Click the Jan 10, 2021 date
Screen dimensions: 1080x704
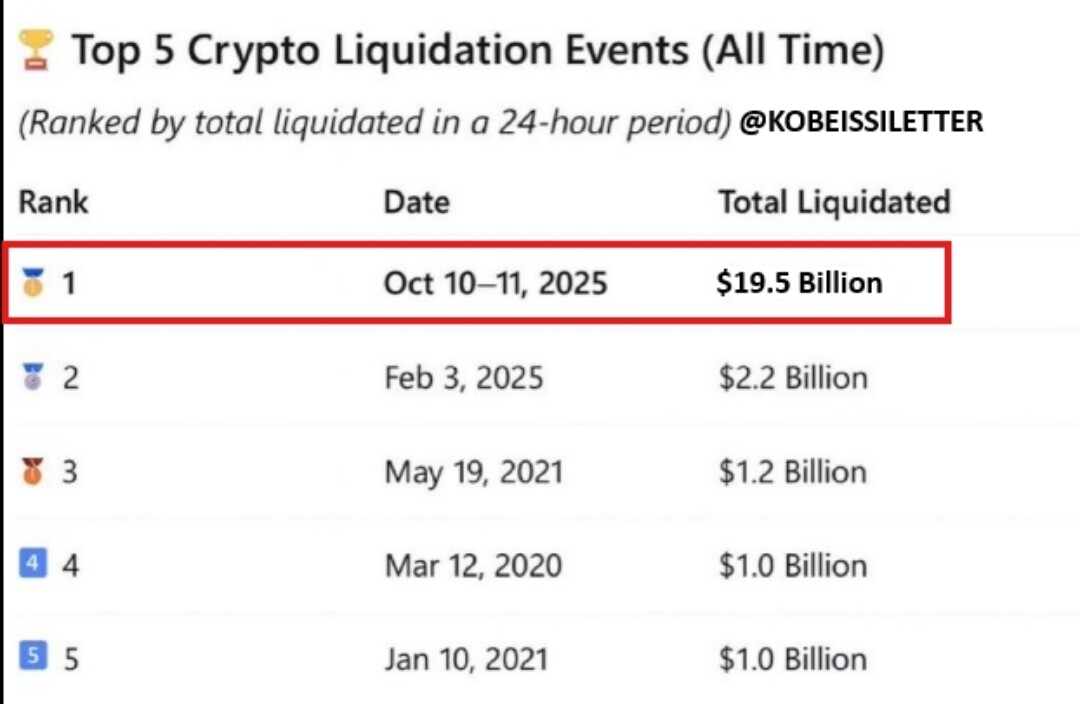point(466,659)
